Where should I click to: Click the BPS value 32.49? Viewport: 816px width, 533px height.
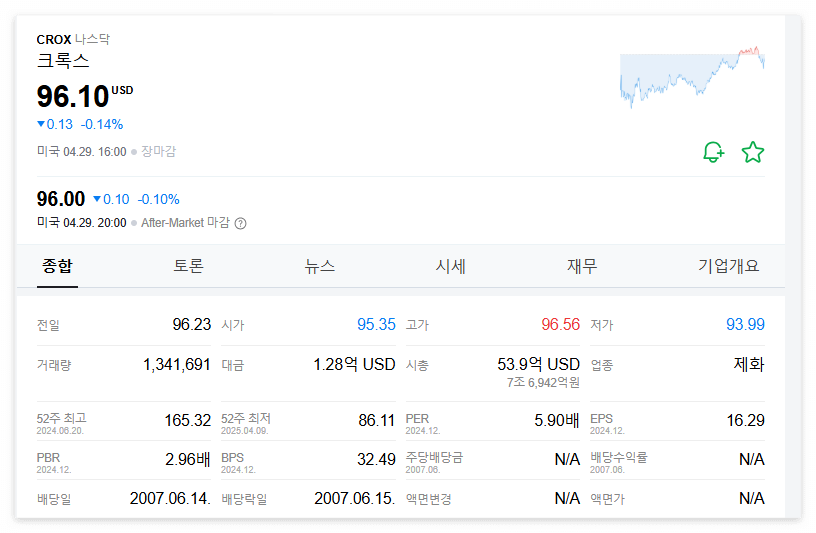[x=376, y=459]
